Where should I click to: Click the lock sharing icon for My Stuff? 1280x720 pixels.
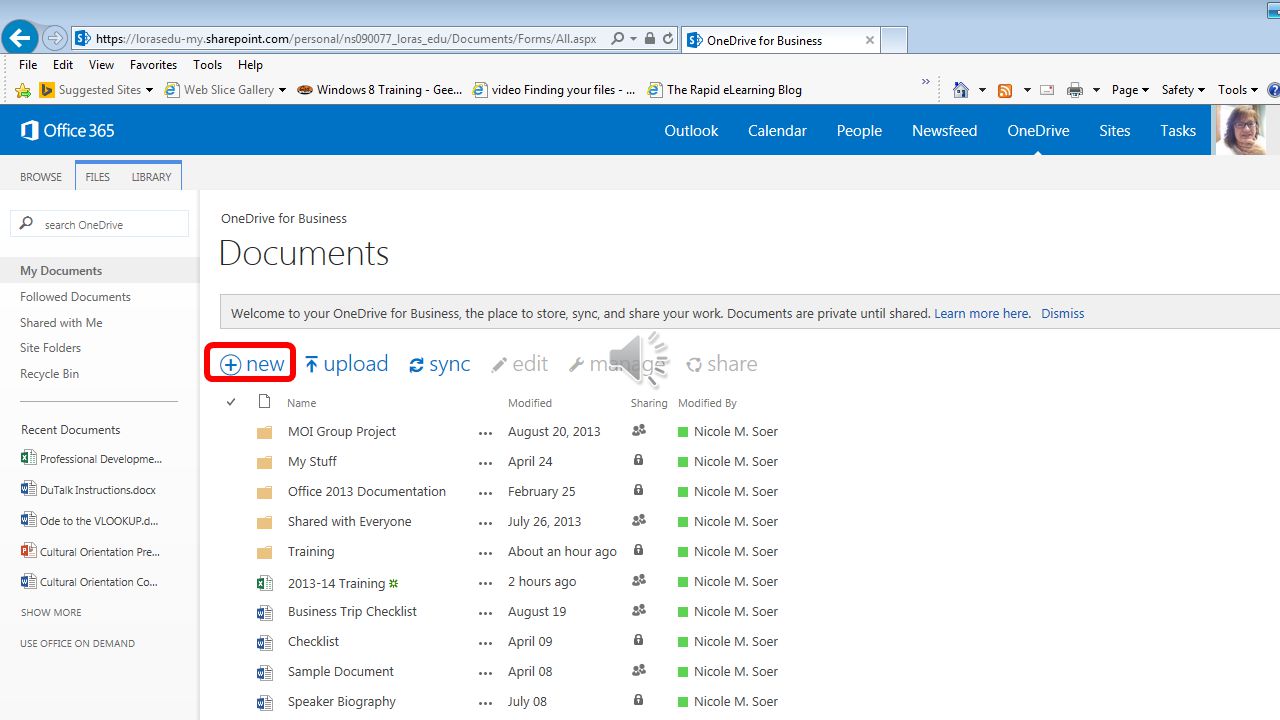pyautogui.click(x=638, y=461)
